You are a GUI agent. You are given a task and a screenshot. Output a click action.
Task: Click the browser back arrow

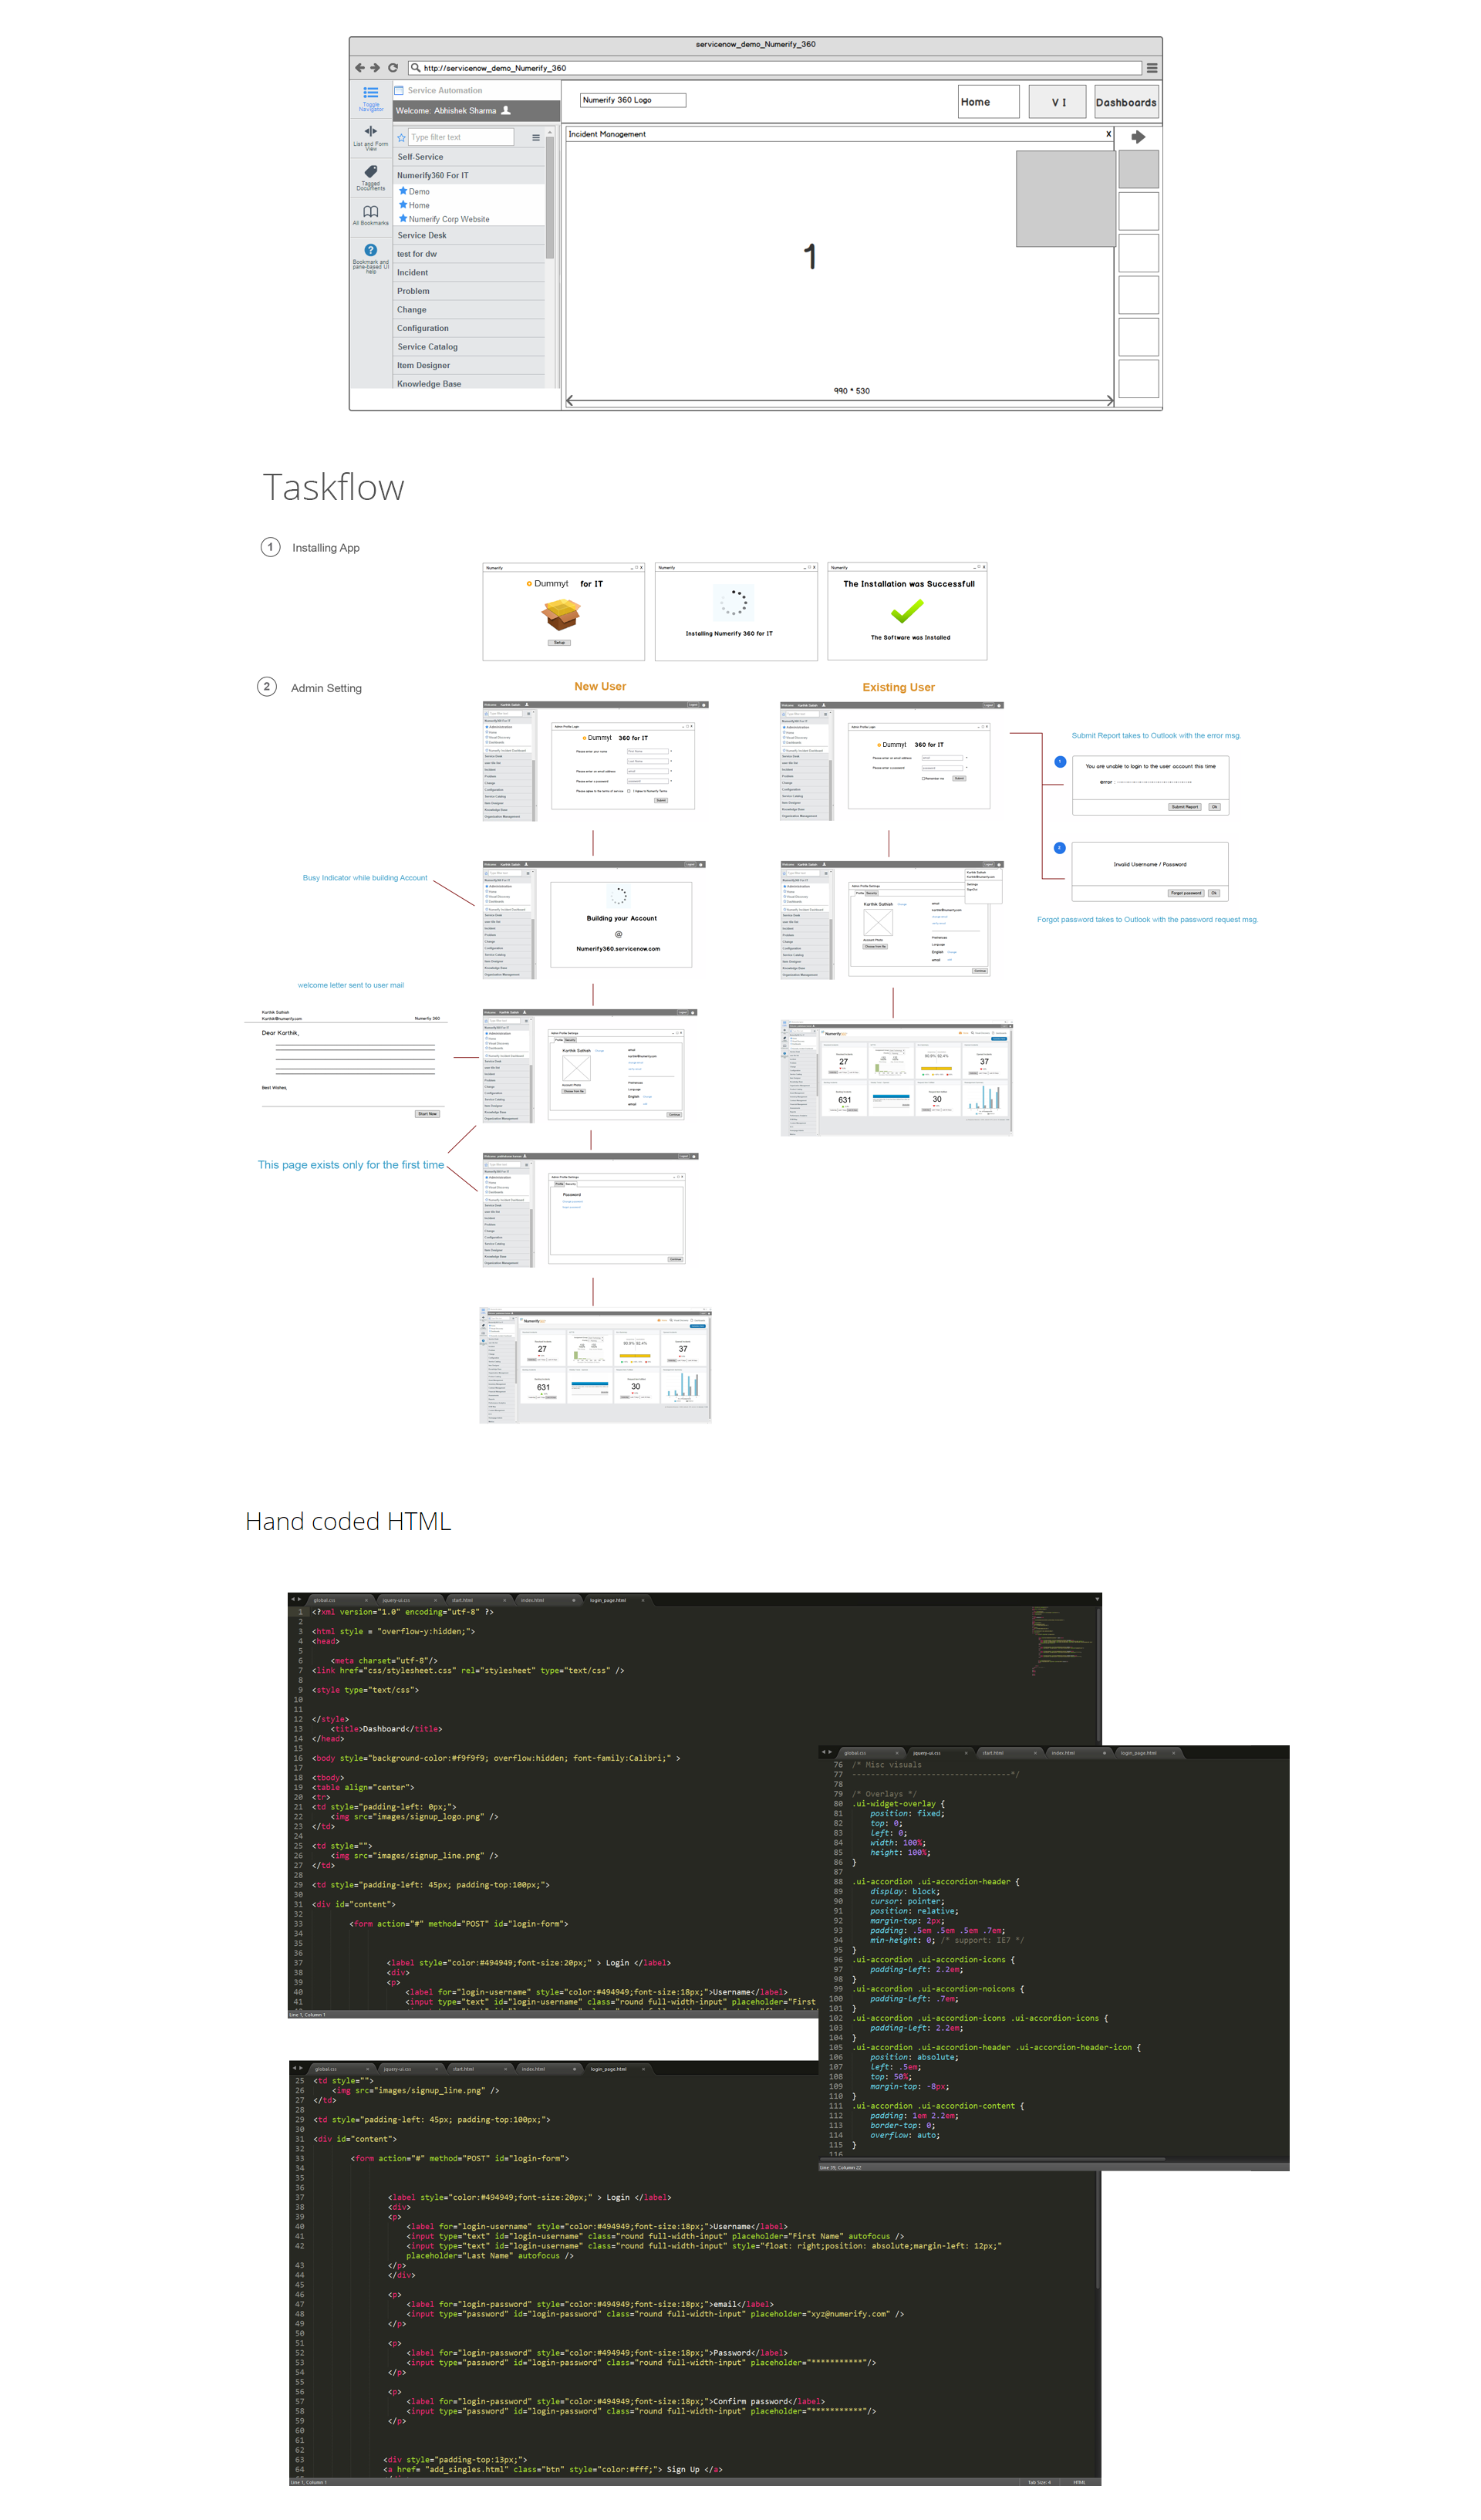coord(359,68)
